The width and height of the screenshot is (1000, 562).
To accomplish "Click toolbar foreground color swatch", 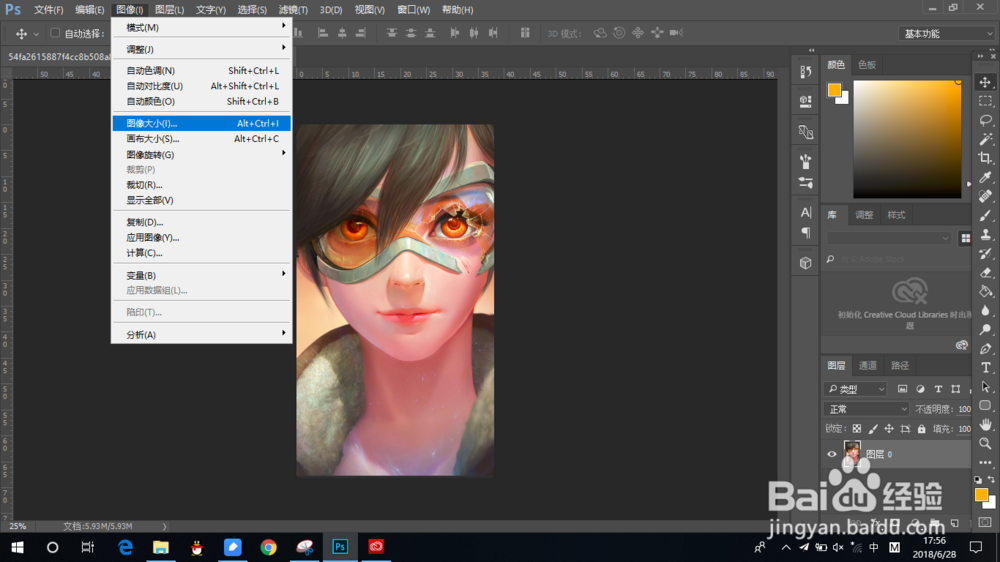I will tap(982, 494).
